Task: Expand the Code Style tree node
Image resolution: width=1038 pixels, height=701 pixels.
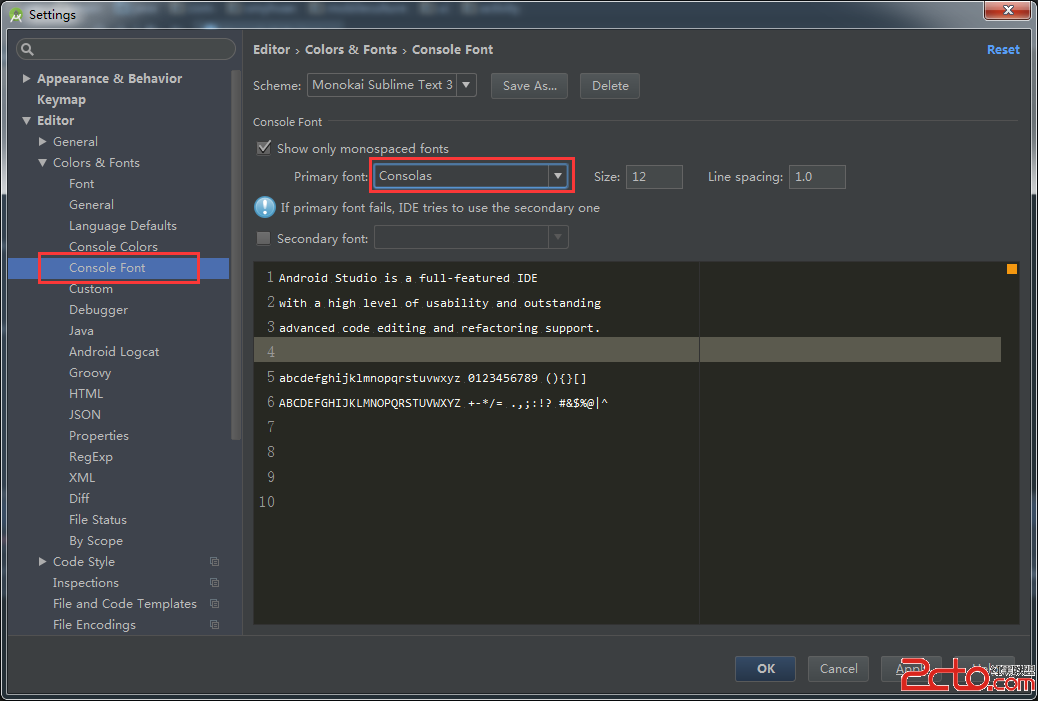Action: coord(43,562)
